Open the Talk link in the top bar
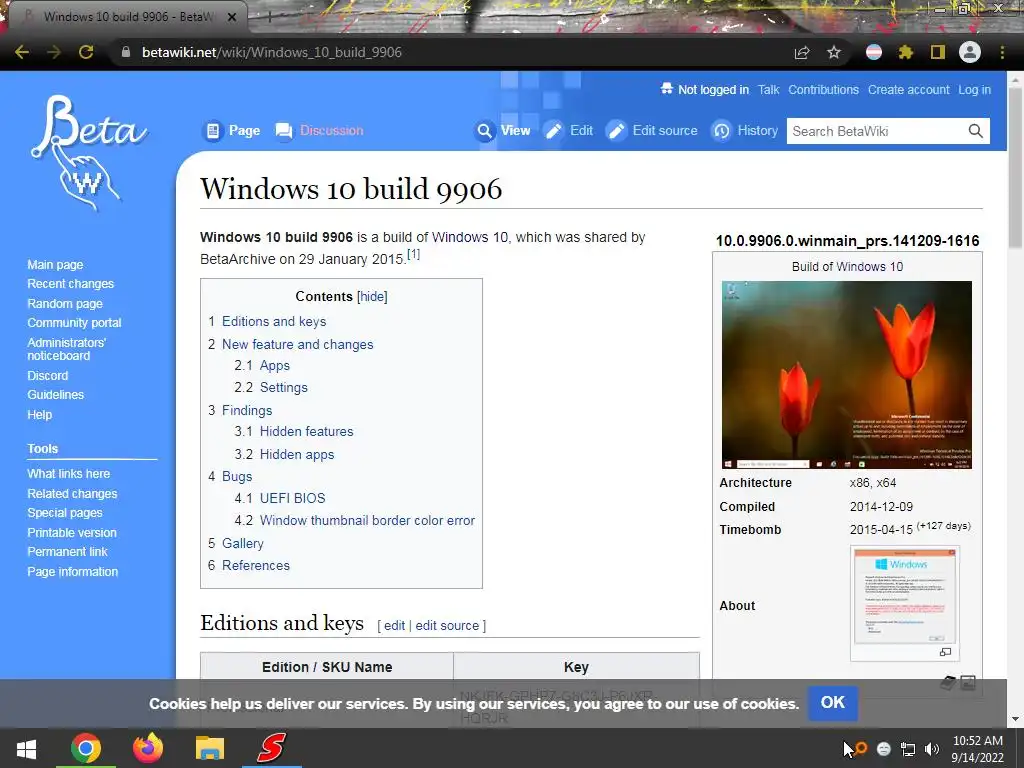1024x768 pixels. click(x=769, y=90)
